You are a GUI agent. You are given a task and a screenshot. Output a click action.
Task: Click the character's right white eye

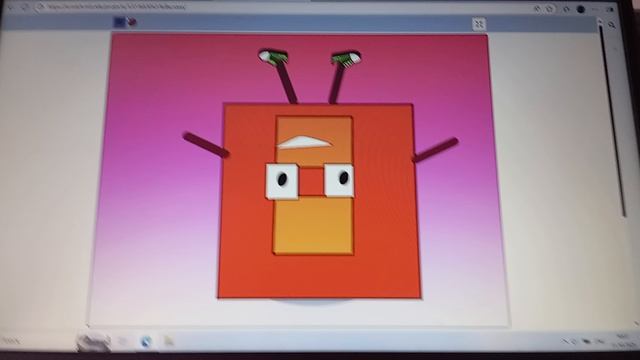pyautogui.click(x=340, y=180)
